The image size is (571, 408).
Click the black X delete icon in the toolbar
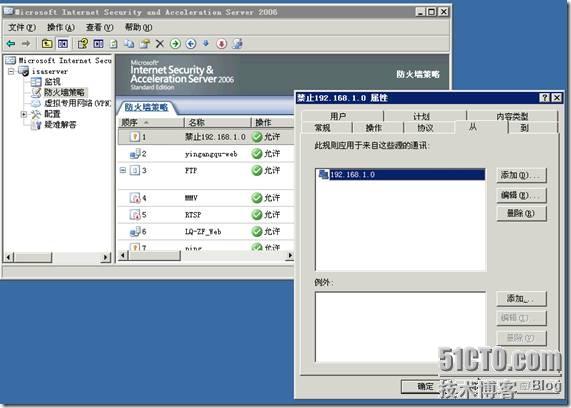click(160, 44)
